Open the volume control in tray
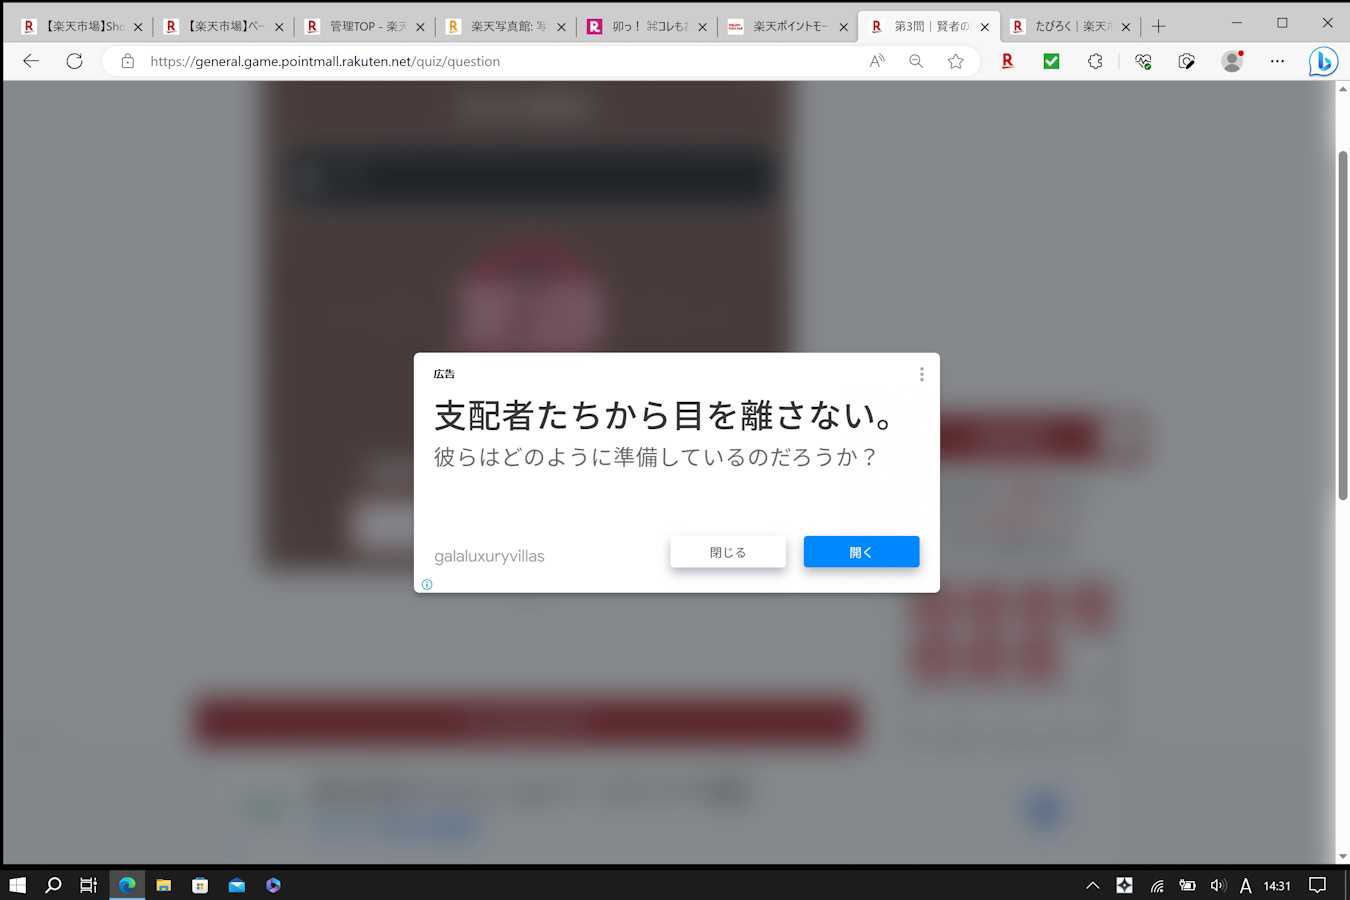 click(x=1217, y=885)
